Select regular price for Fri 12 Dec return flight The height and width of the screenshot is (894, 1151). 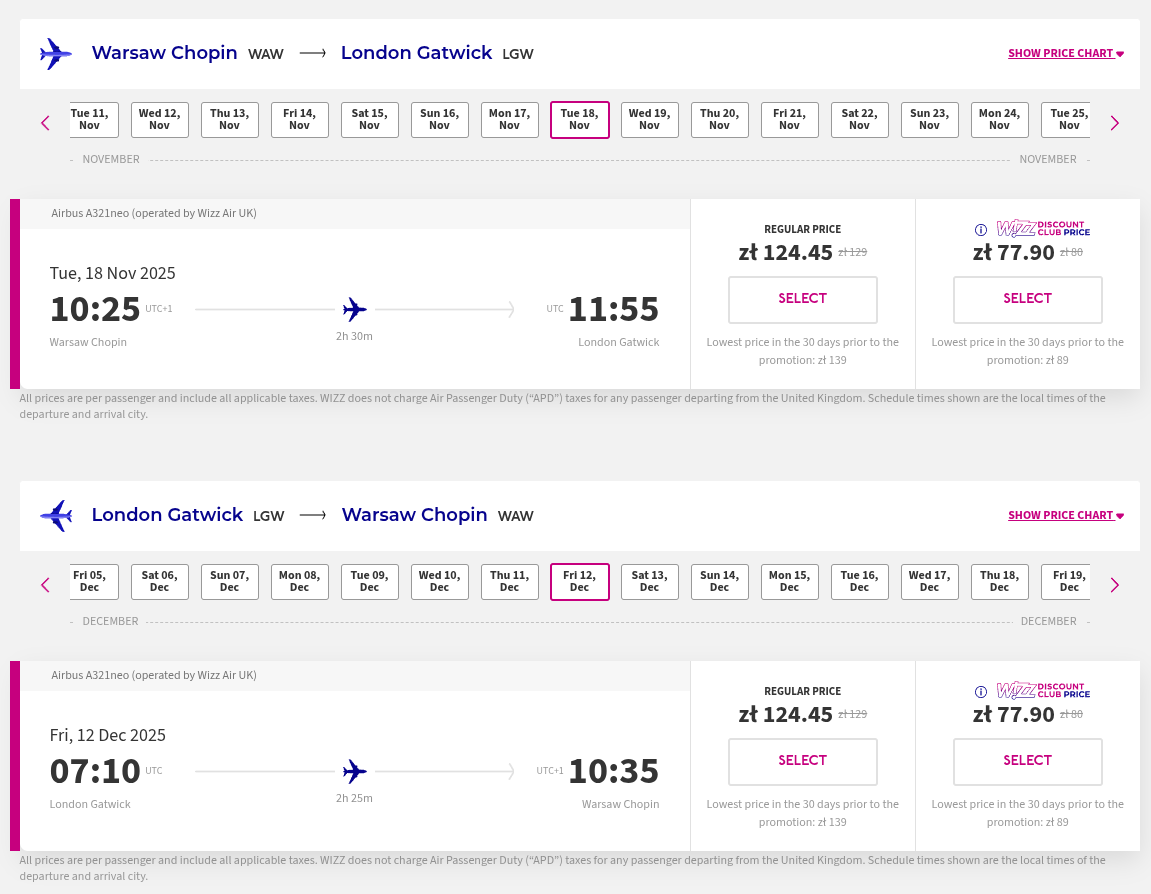802,762
